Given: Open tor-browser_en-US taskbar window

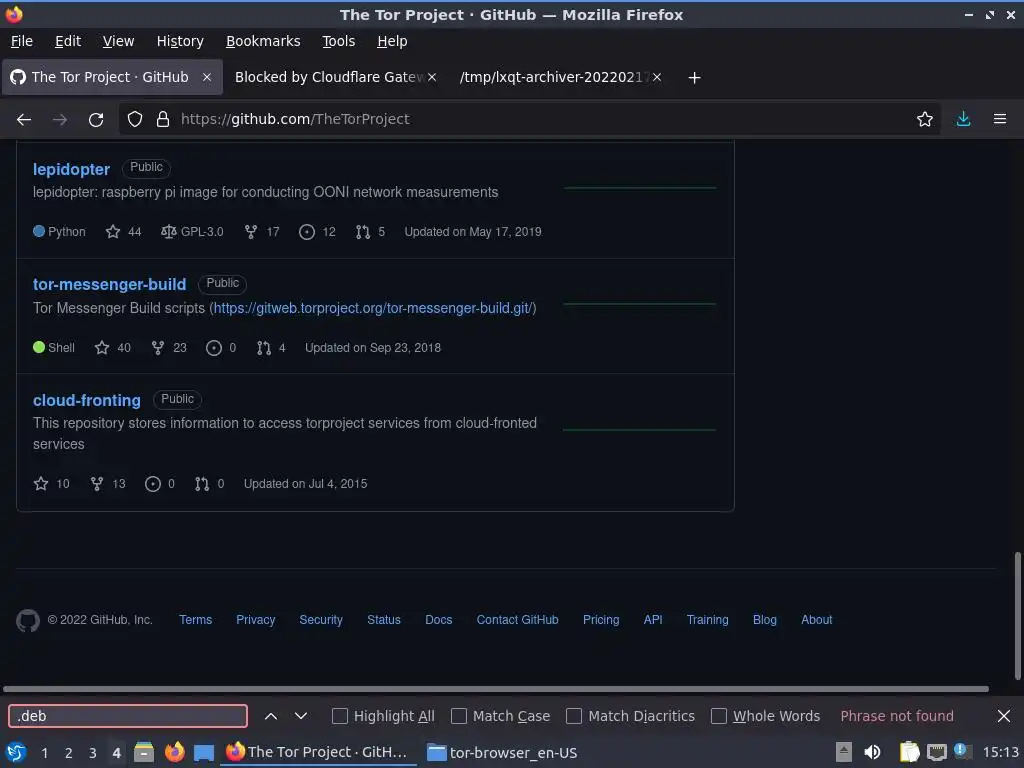Looking at the screenshot, I should pyautogui.click(x=502, y=753).
